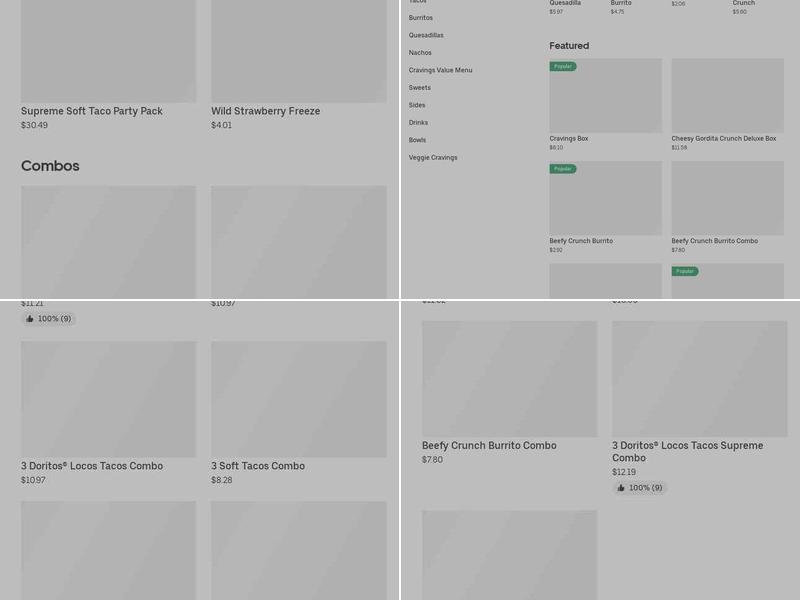Click the 3 Doritos Locos Tacos Combo title

92,466
